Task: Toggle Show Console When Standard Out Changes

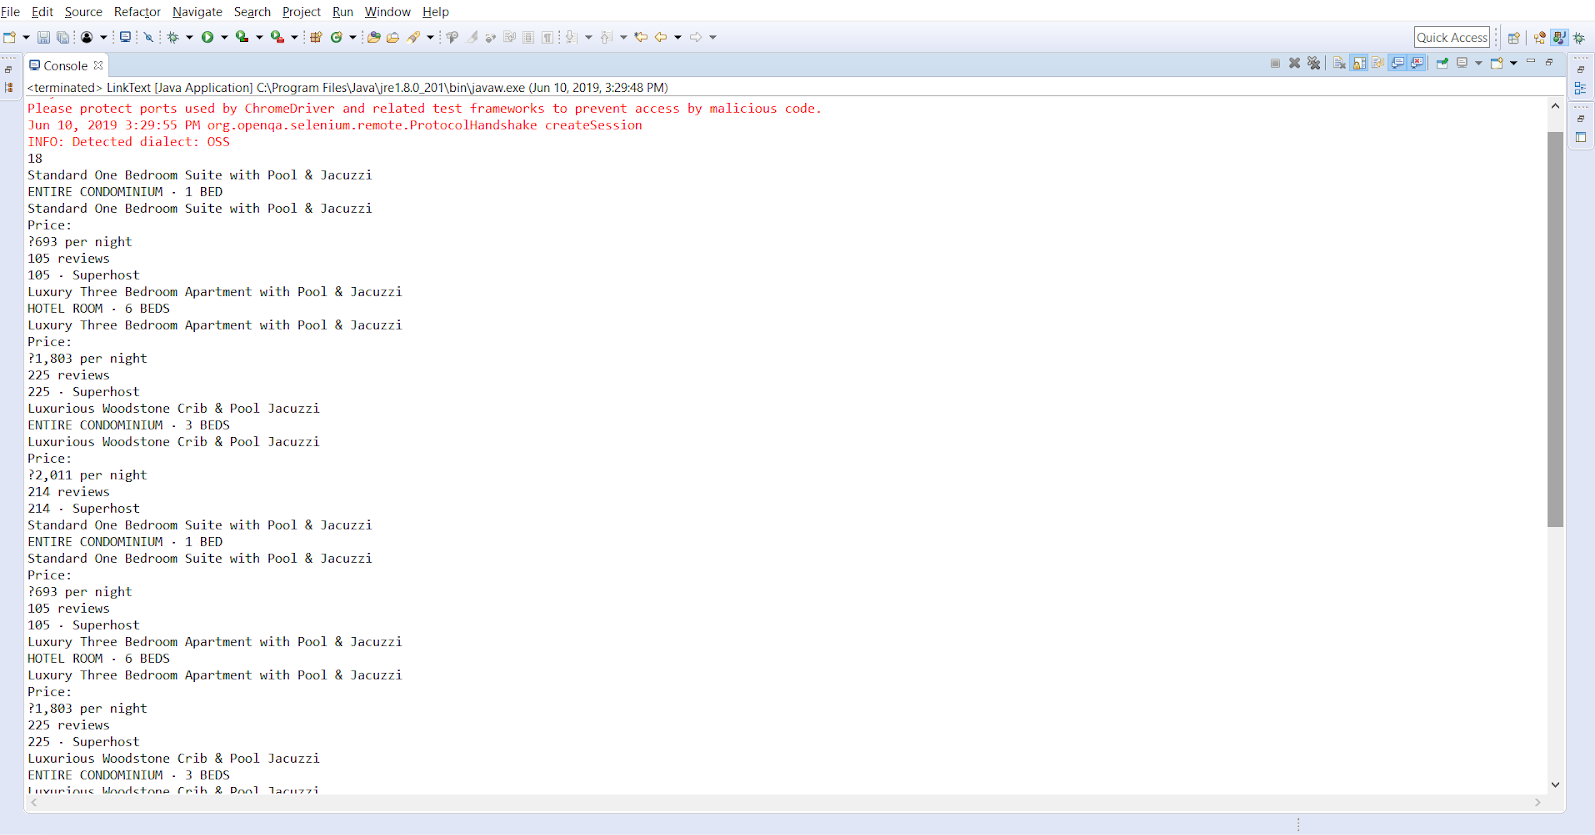Action: (x=1397, y=63)
